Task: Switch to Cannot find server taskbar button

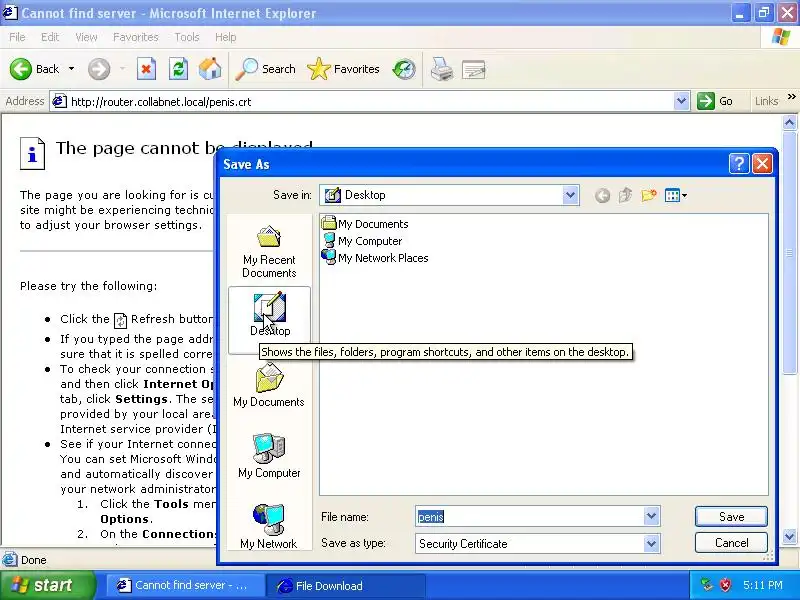Action: pyautogui.click(x=185, y=585)
